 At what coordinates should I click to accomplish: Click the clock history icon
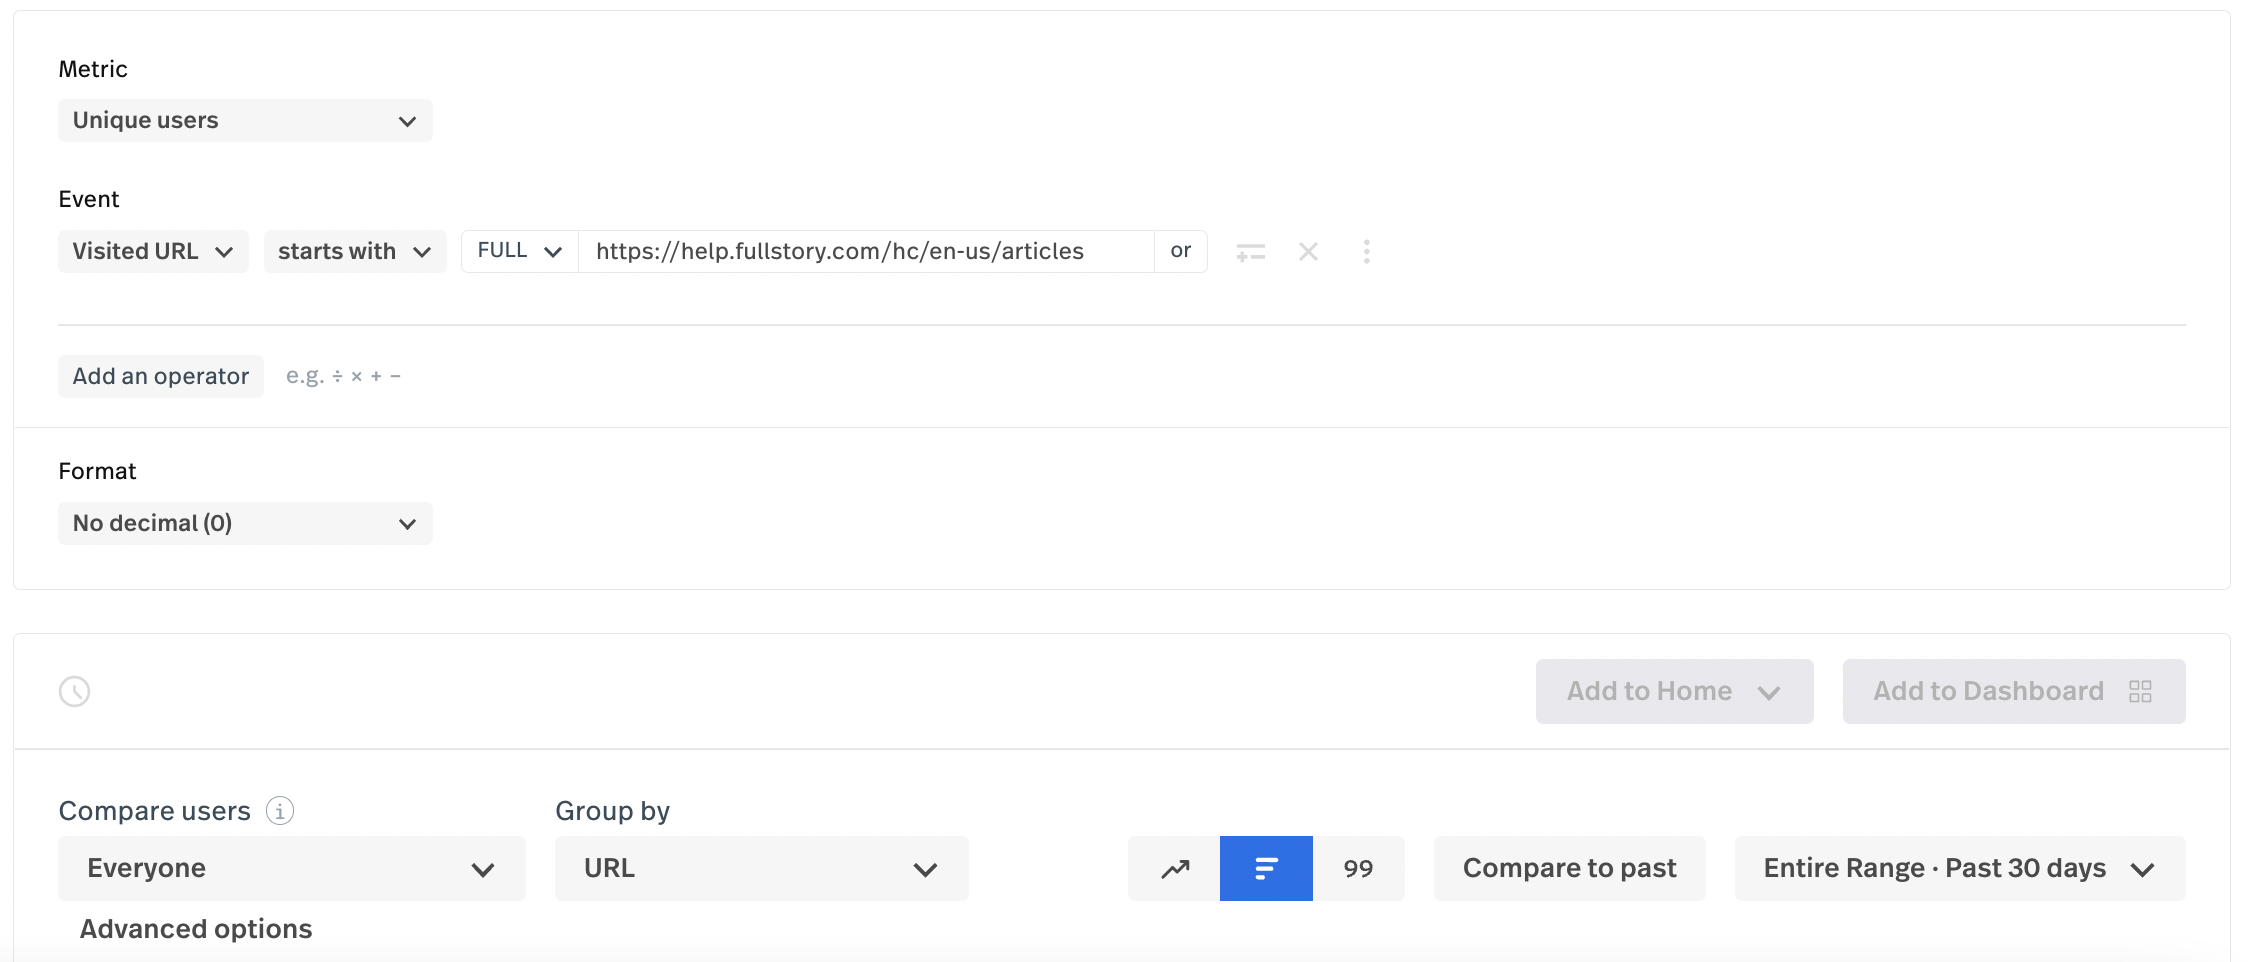tap(75, 691)
